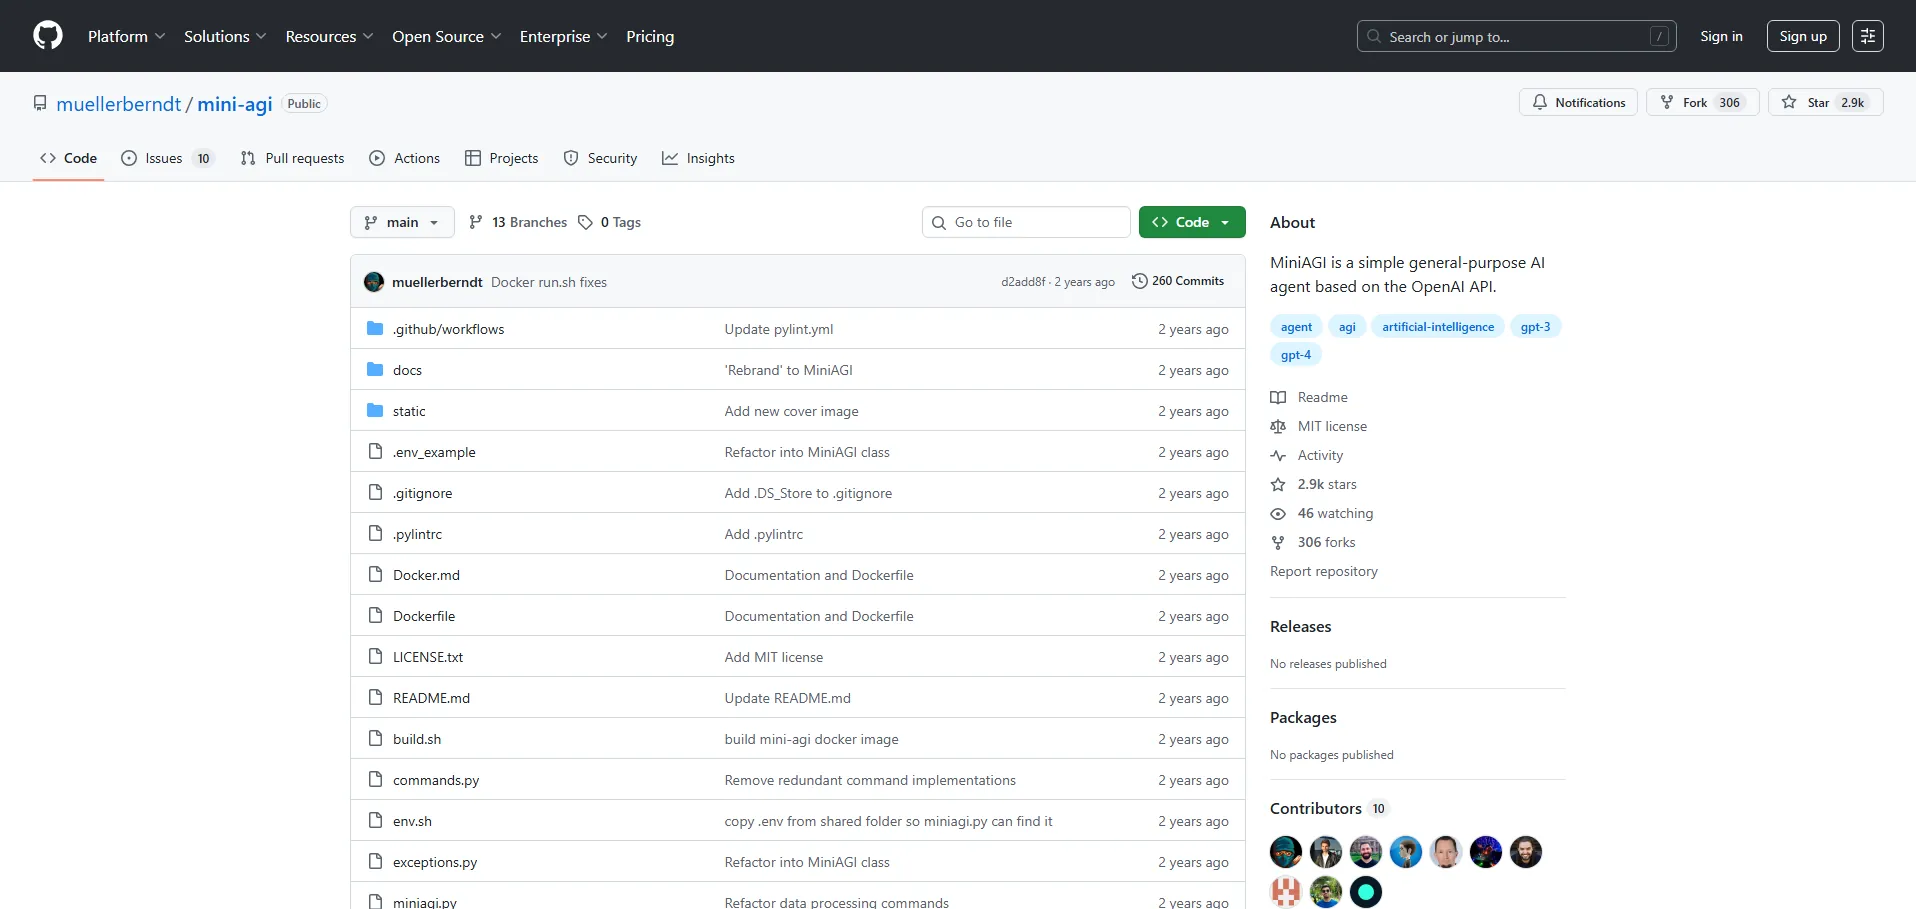Click the header appearance settings icon

1867,36
